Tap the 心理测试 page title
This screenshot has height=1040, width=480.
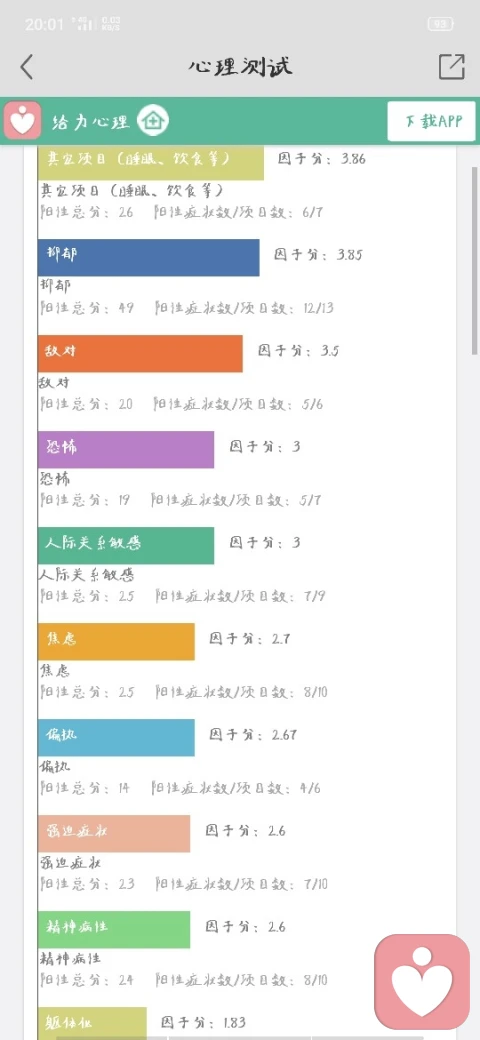pos(240,67)
